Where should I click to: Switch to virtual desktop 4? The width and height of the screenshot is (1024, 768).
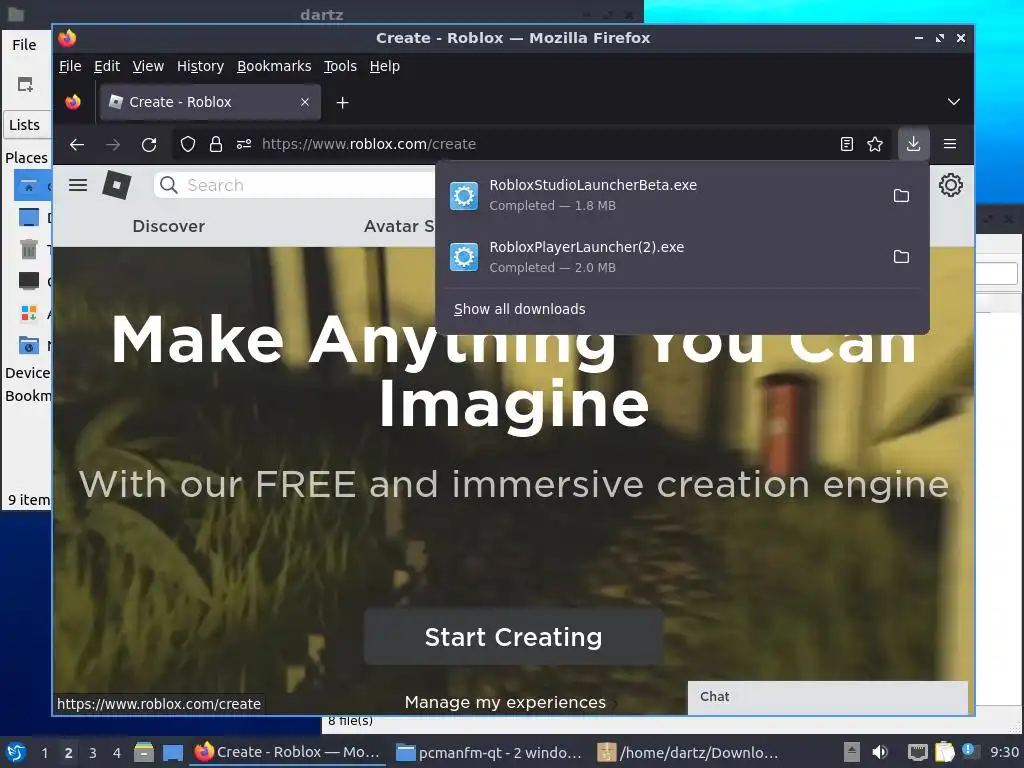[117, 753]
